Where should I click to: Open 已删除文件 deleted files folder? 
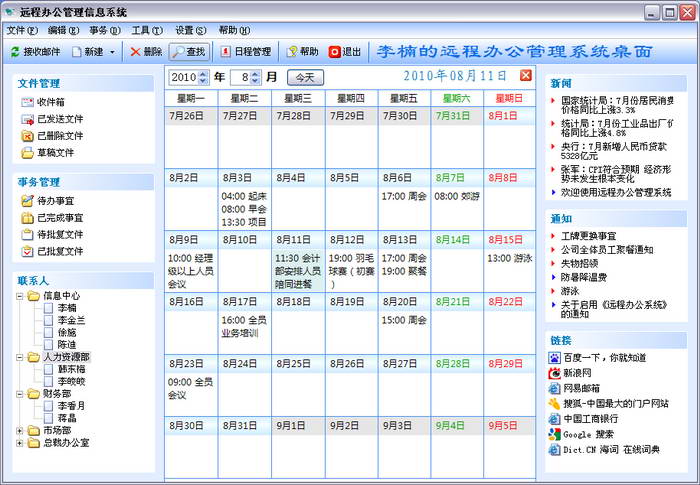(28, 136)
